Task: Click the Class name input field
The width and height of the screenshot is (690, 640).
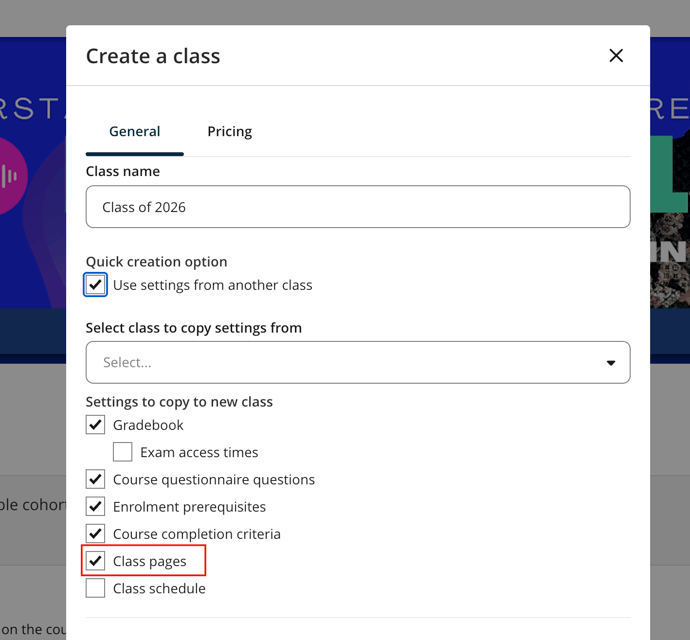Action: point(358,206)
